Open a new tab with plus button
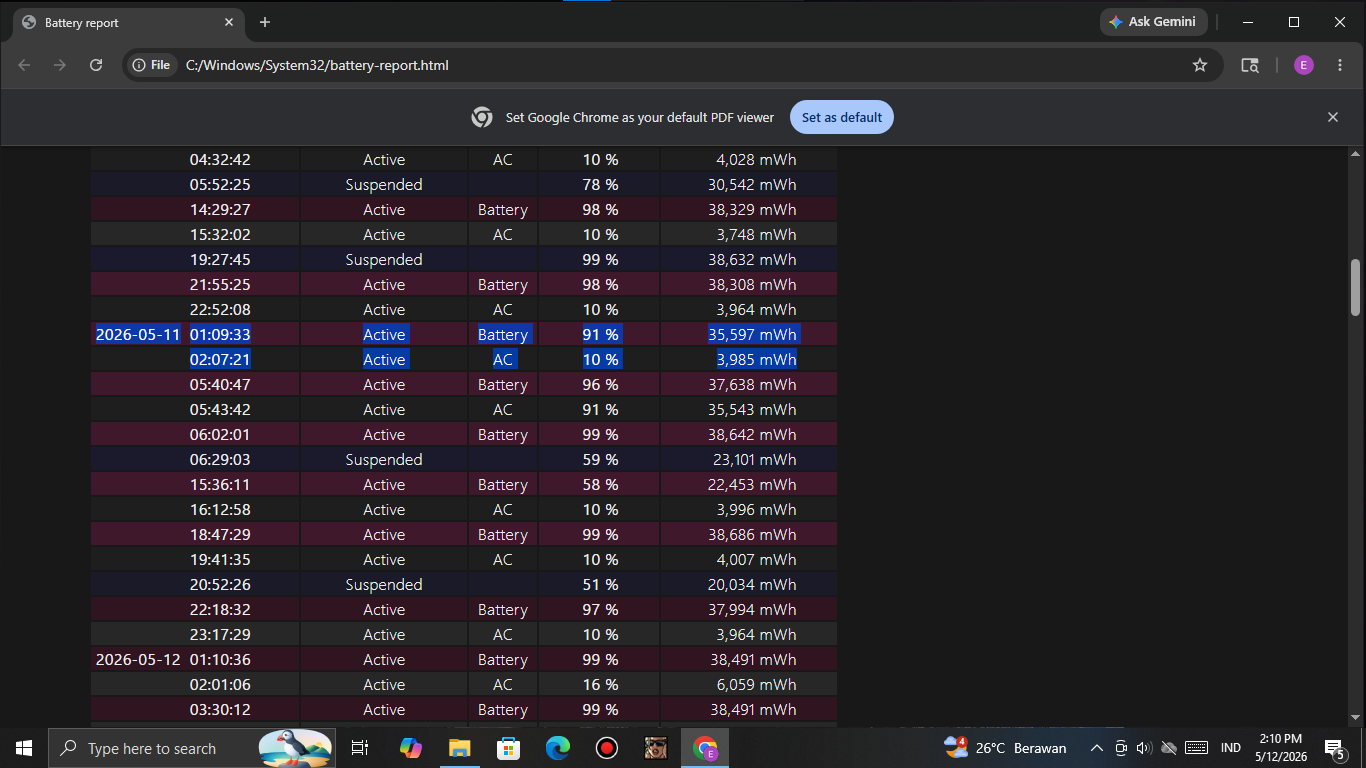 point(265,22)
